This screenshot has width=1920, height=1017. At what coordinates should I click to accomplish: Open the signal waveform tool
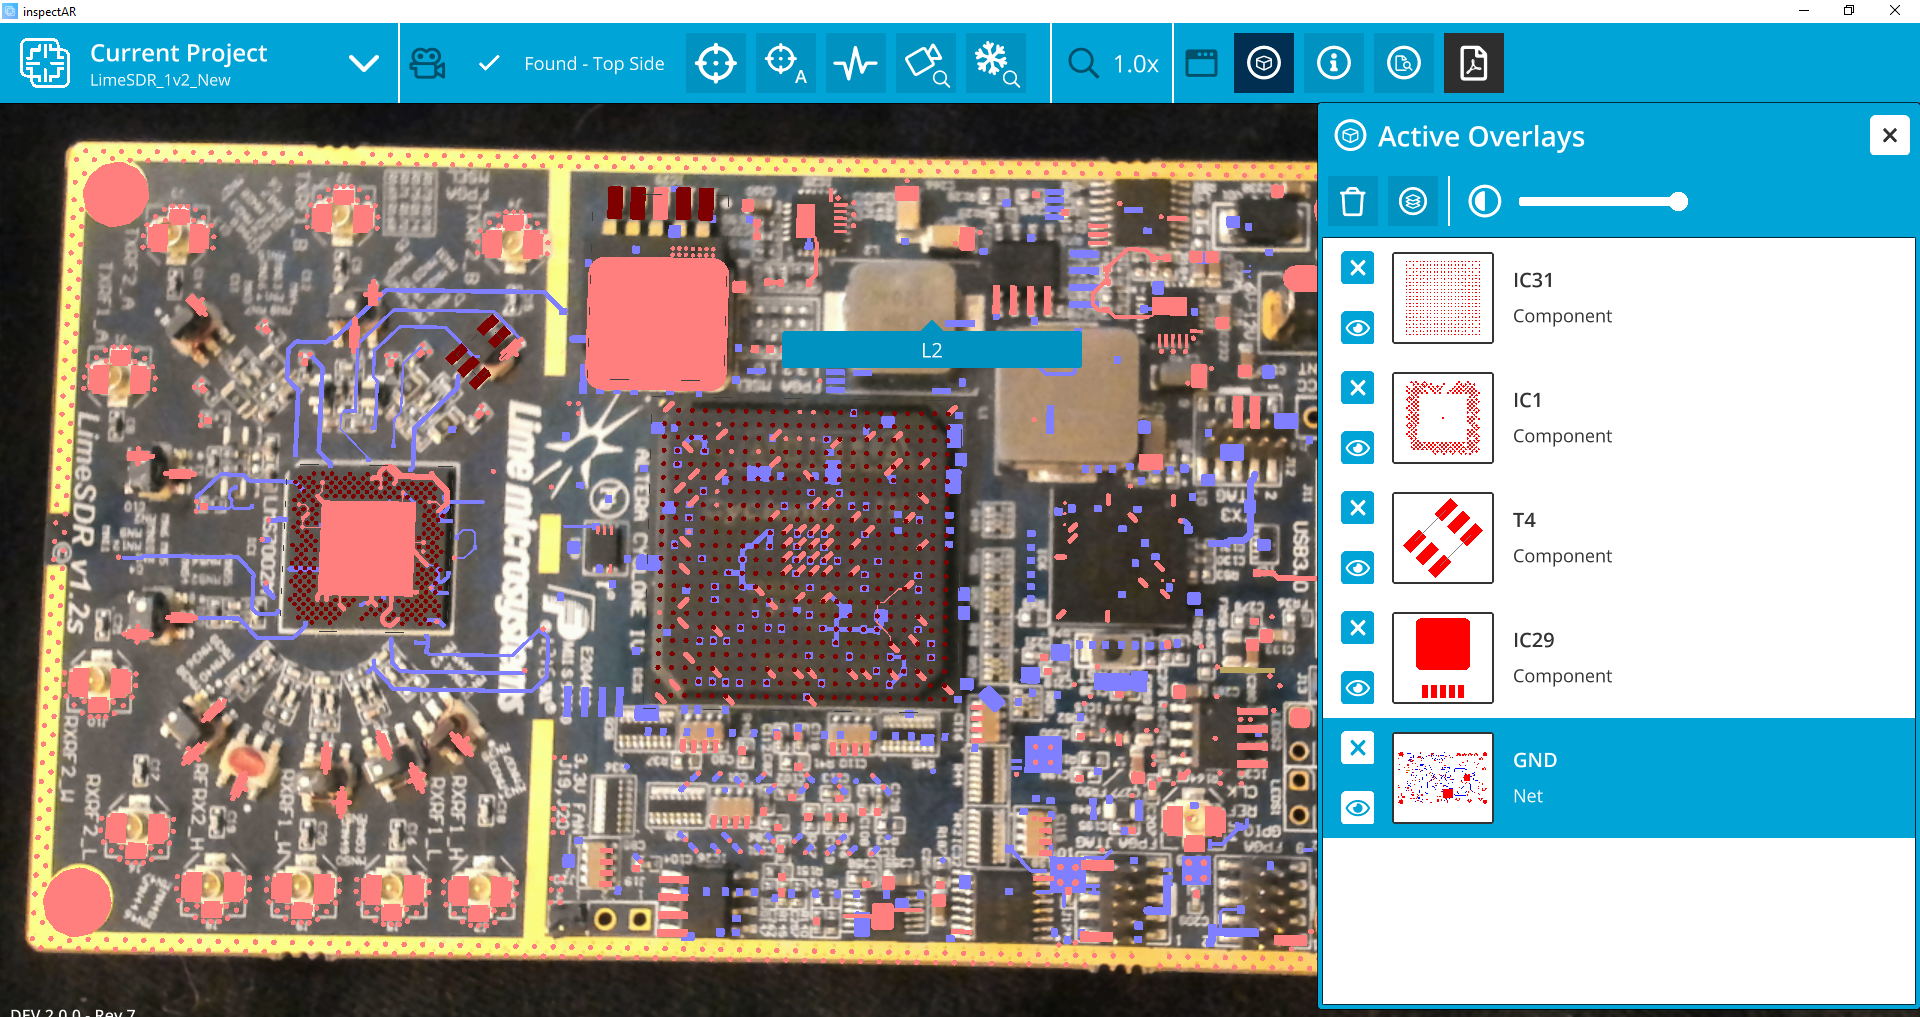pos(856,63)
